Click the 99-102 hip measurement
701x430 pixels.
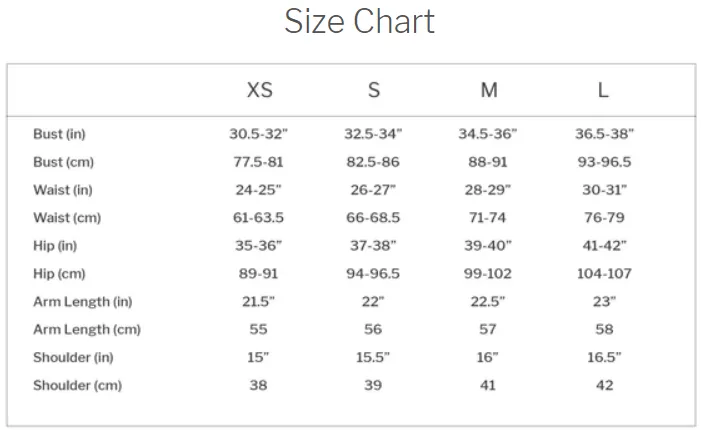(488, 274)
